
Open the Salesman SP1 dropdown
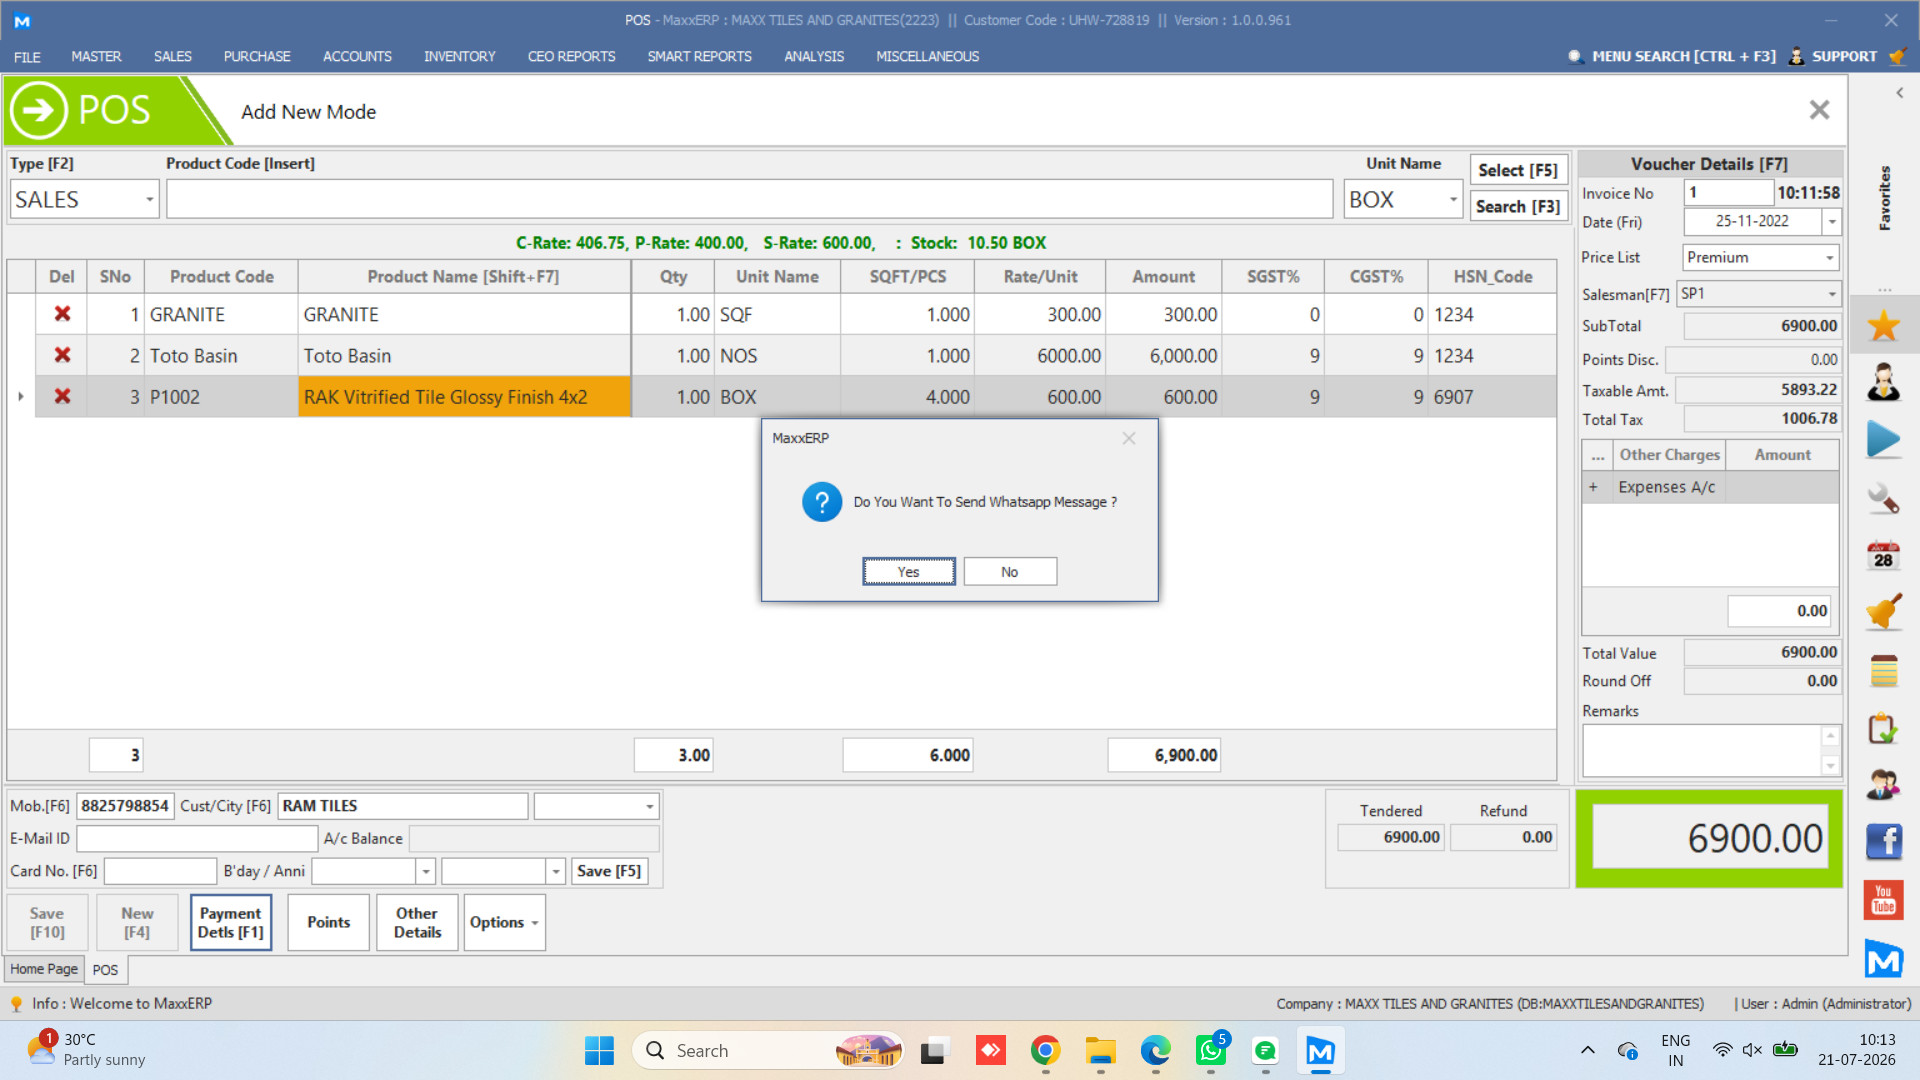(x=1832, y=294)
